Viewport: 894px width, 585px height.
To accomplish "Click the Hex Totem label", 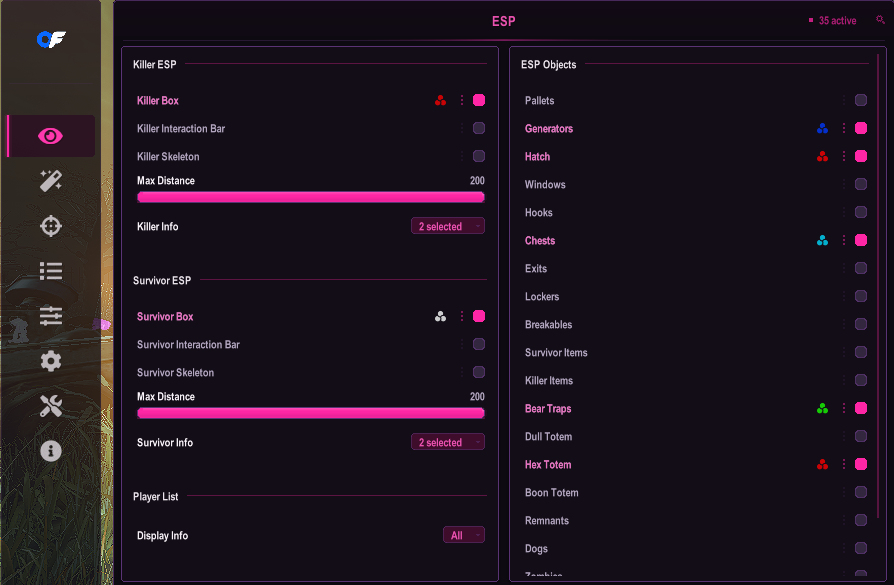I will [548, 465].
